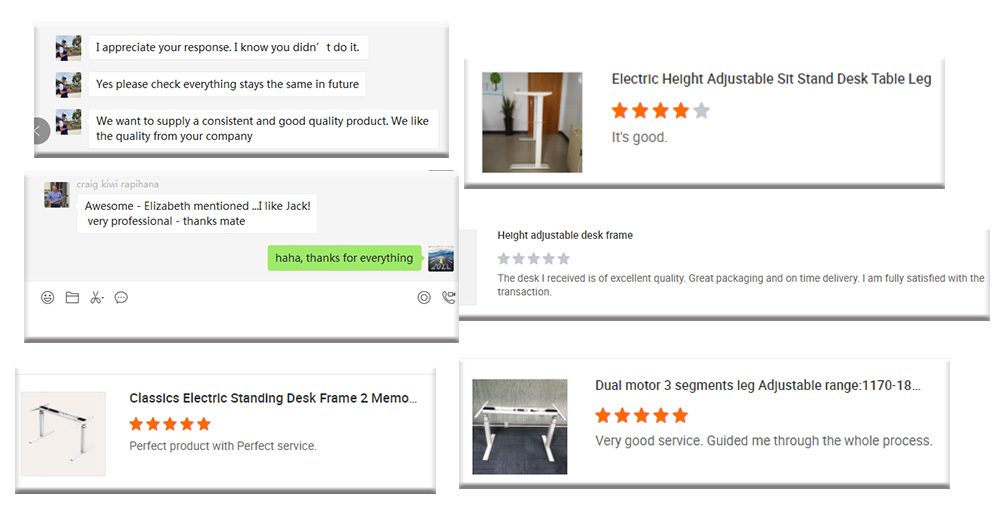
Task: Click craig kiwi rapihana's avatar
Action: (57, 194)
